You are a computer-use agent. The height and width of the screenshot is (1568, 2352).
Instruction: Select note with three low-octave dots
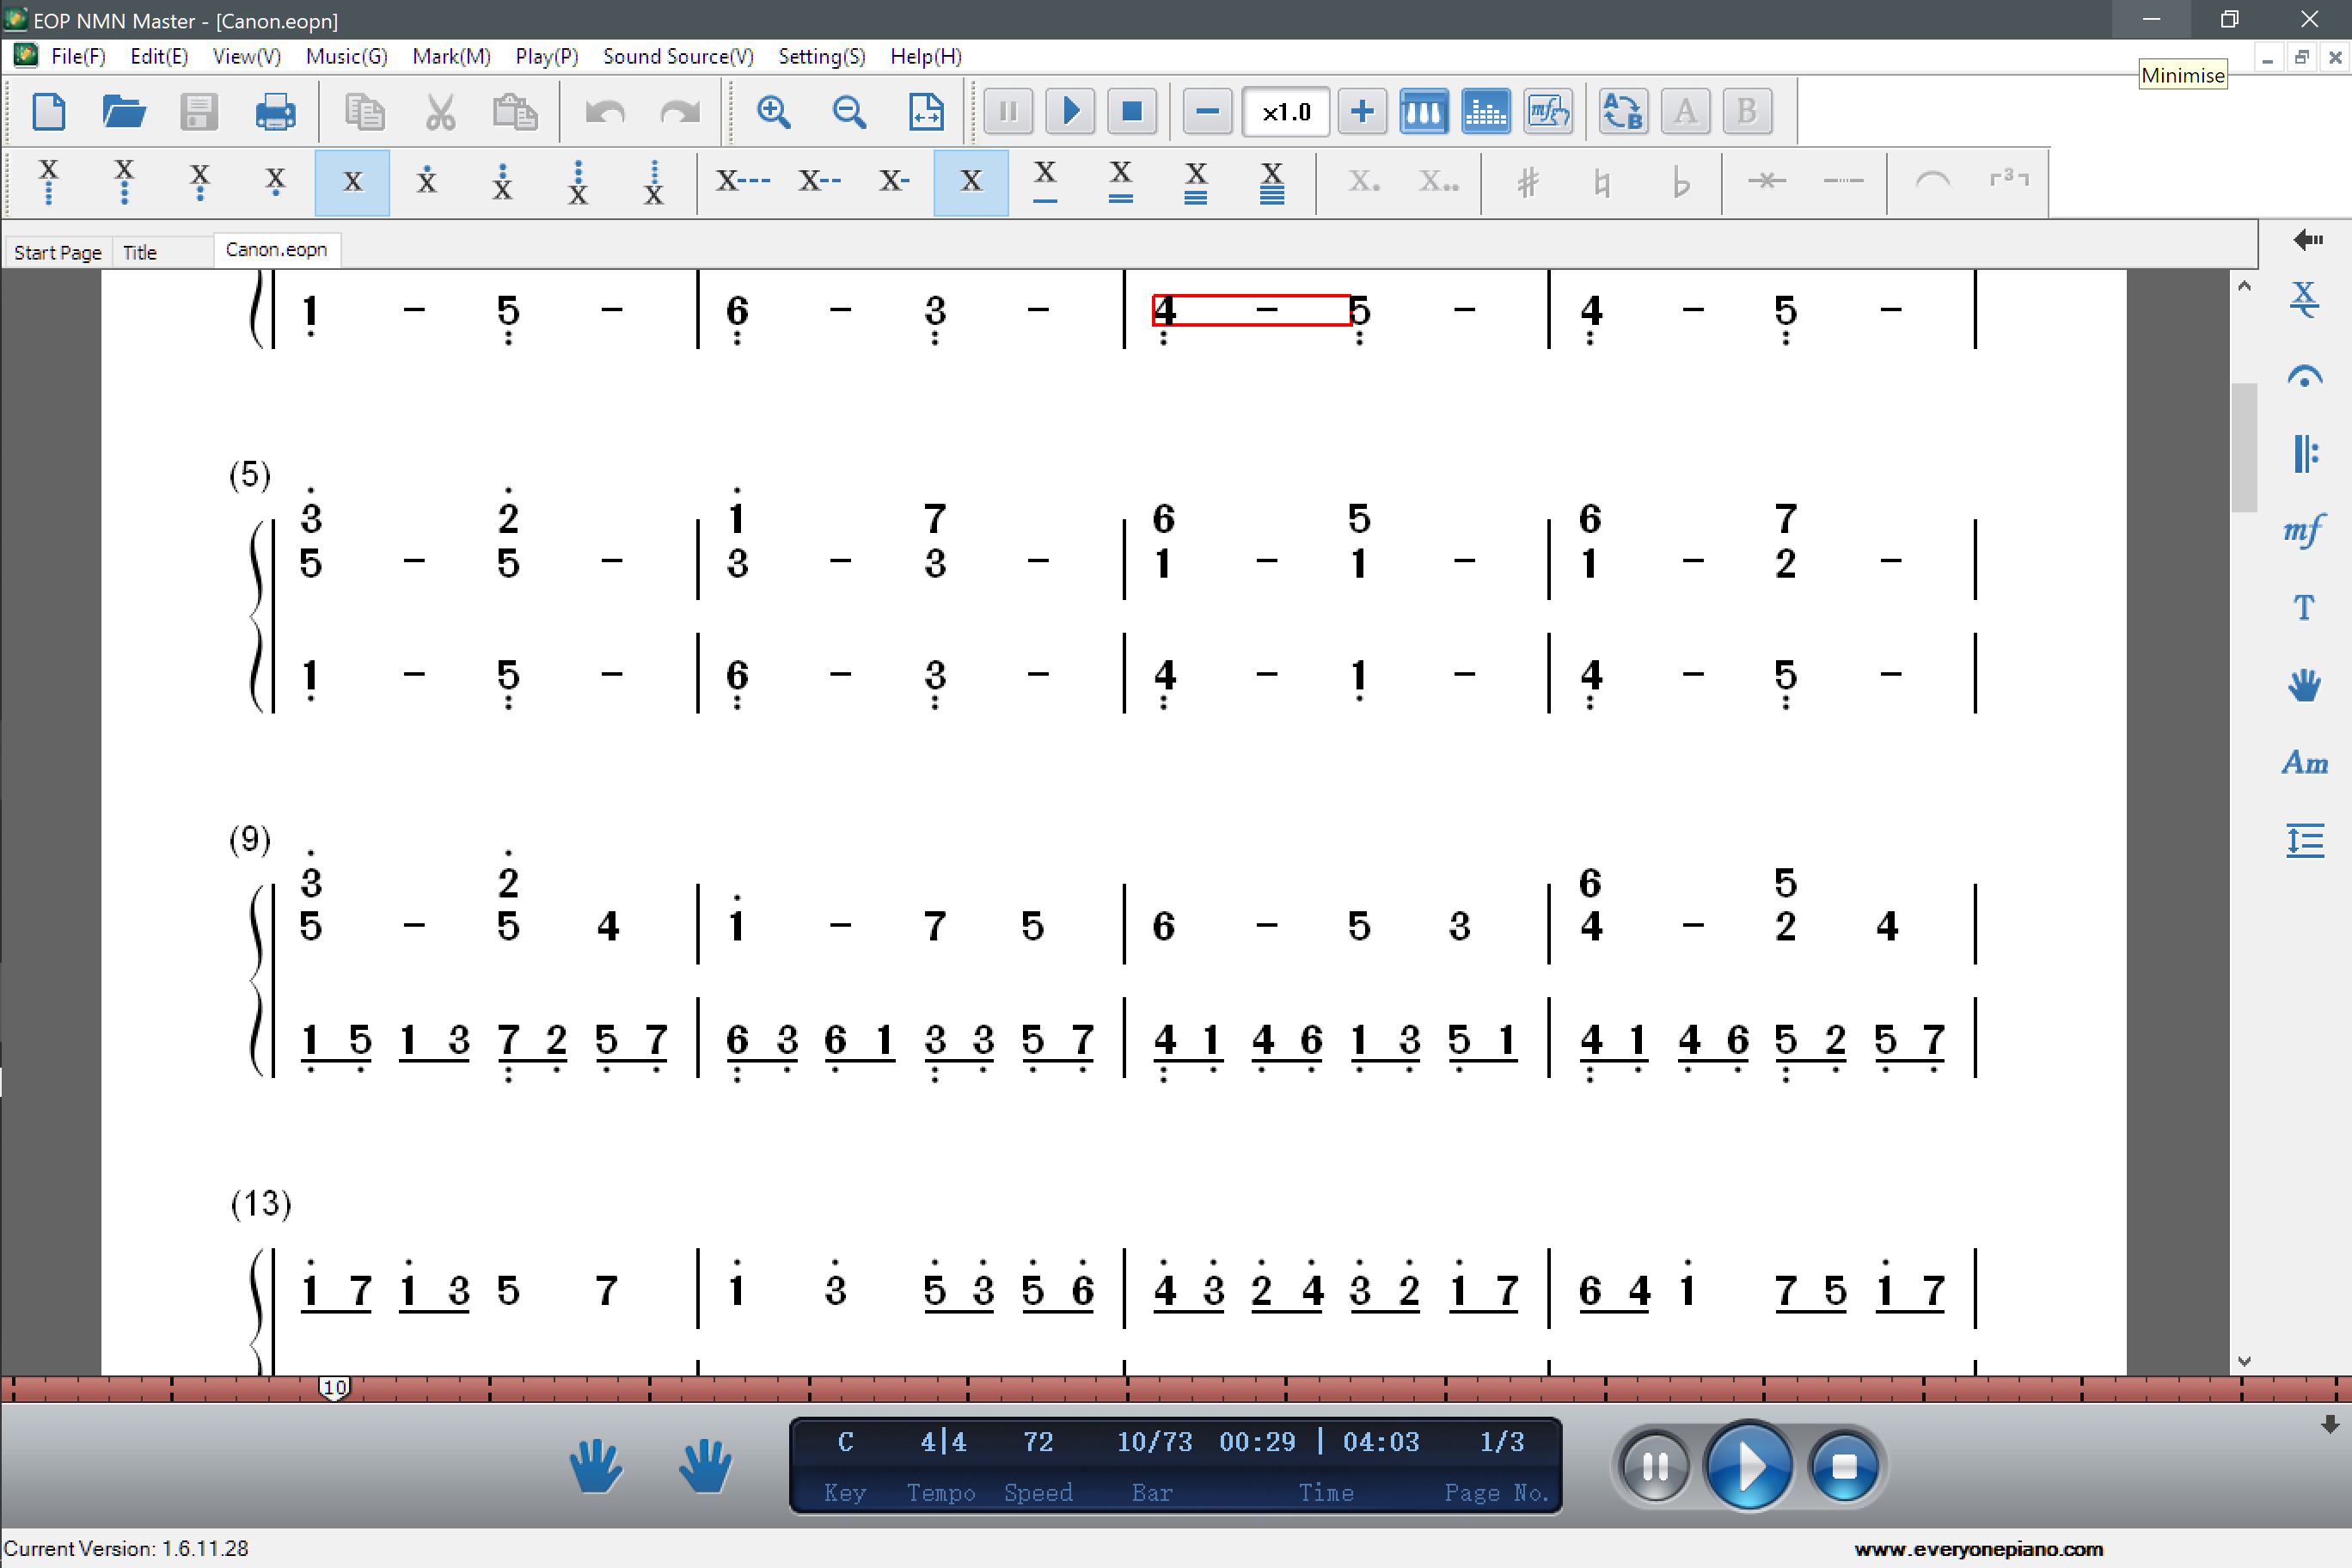[x=124, y=182]
